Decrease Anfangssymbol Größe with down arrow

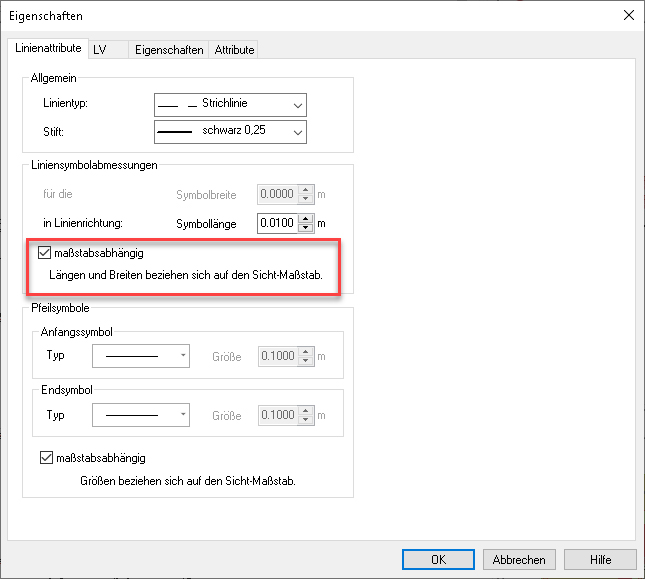pyautogui.click(x=306, y=361)
